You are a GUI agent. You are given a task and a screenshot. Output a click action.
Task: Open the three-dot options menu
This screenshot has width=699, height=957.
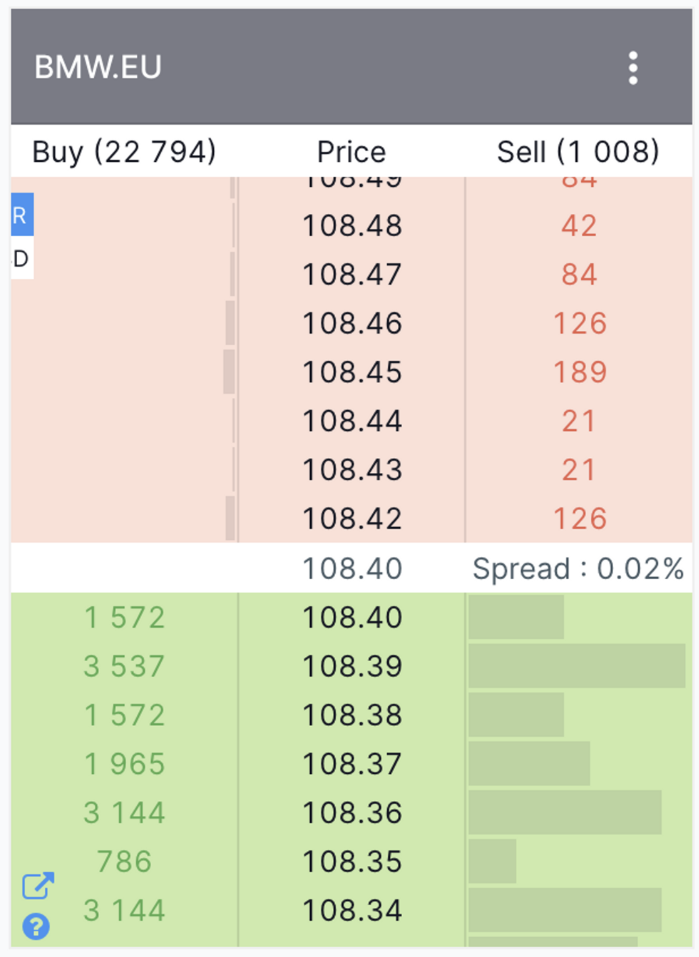coord(633,68)
